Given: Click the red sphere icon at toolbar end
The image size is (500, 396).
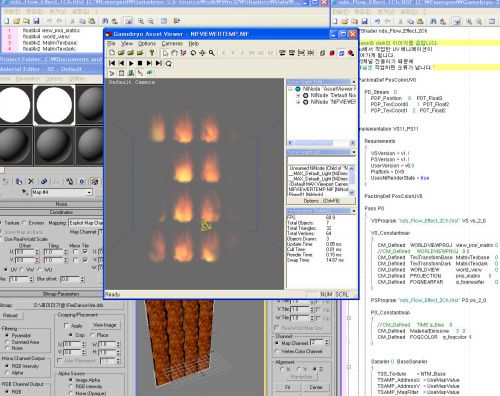Looking at the screenshot, I should point(351,53).
